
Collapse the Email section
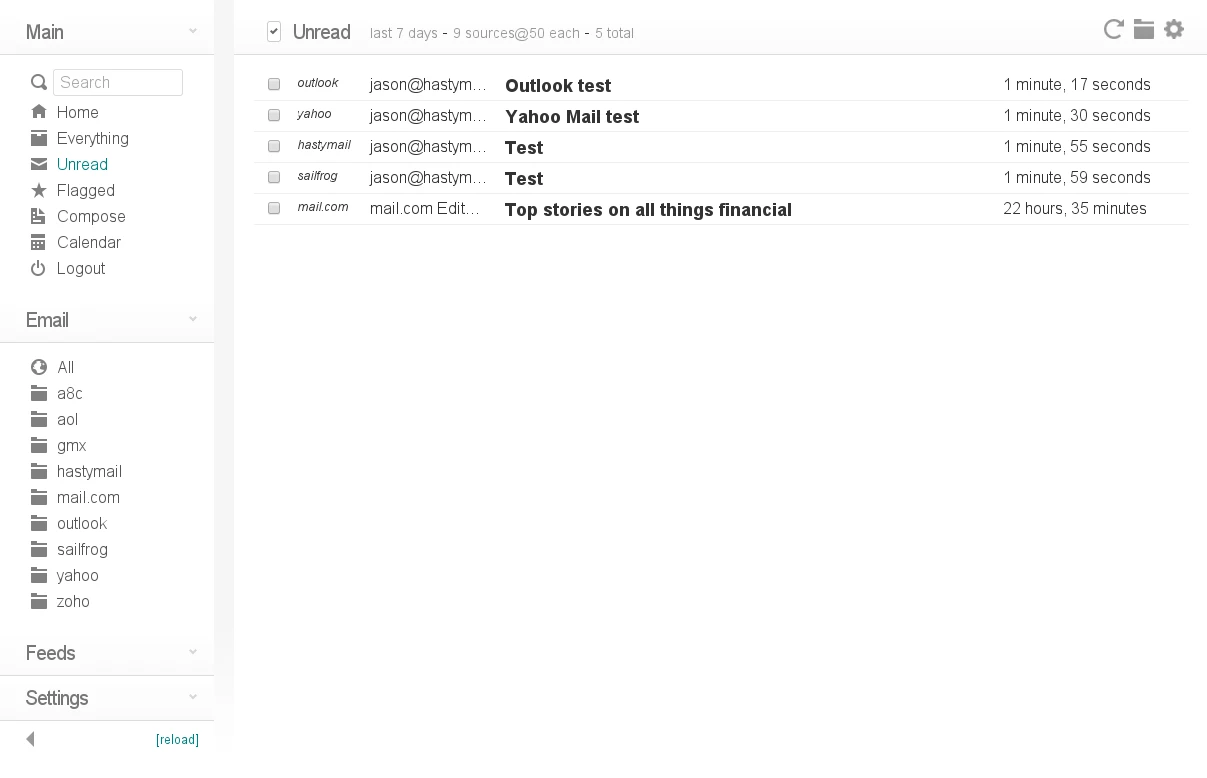pyautogui.click(x=192, y=319)
